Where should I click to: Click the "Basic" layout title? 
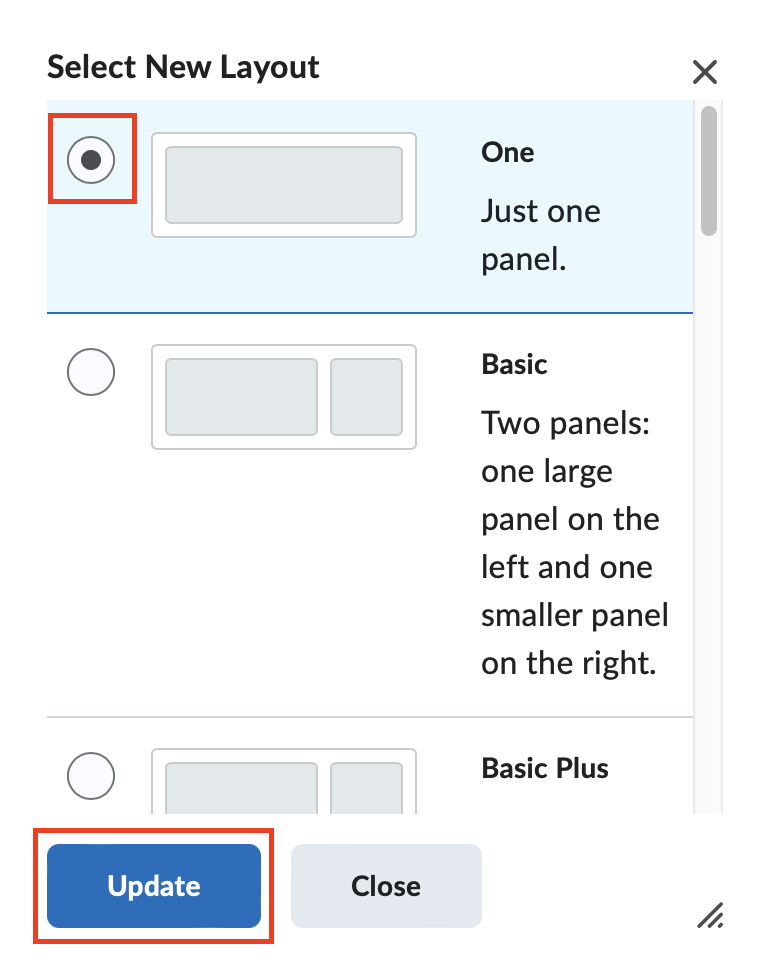coord(514,364)
